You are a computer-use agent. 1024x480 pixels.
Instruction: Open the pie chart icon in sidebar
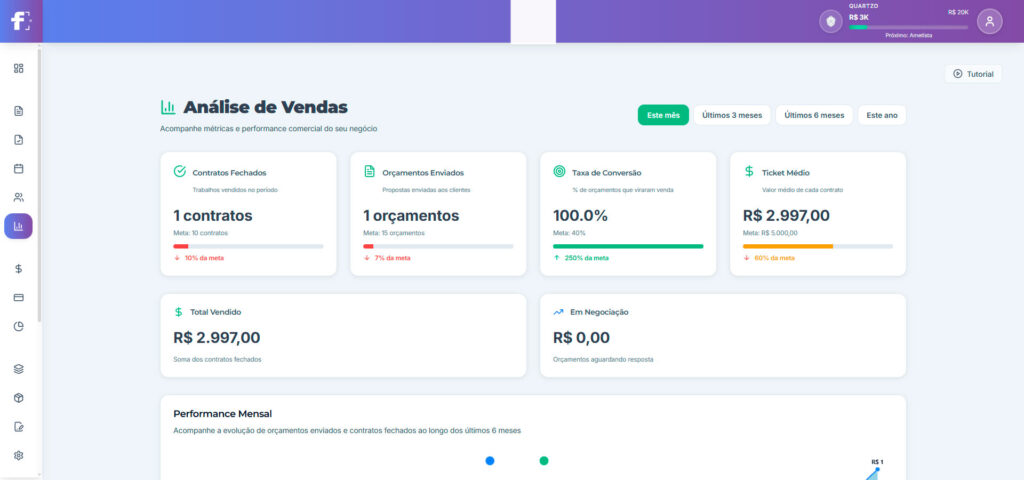tap(18, 326)
